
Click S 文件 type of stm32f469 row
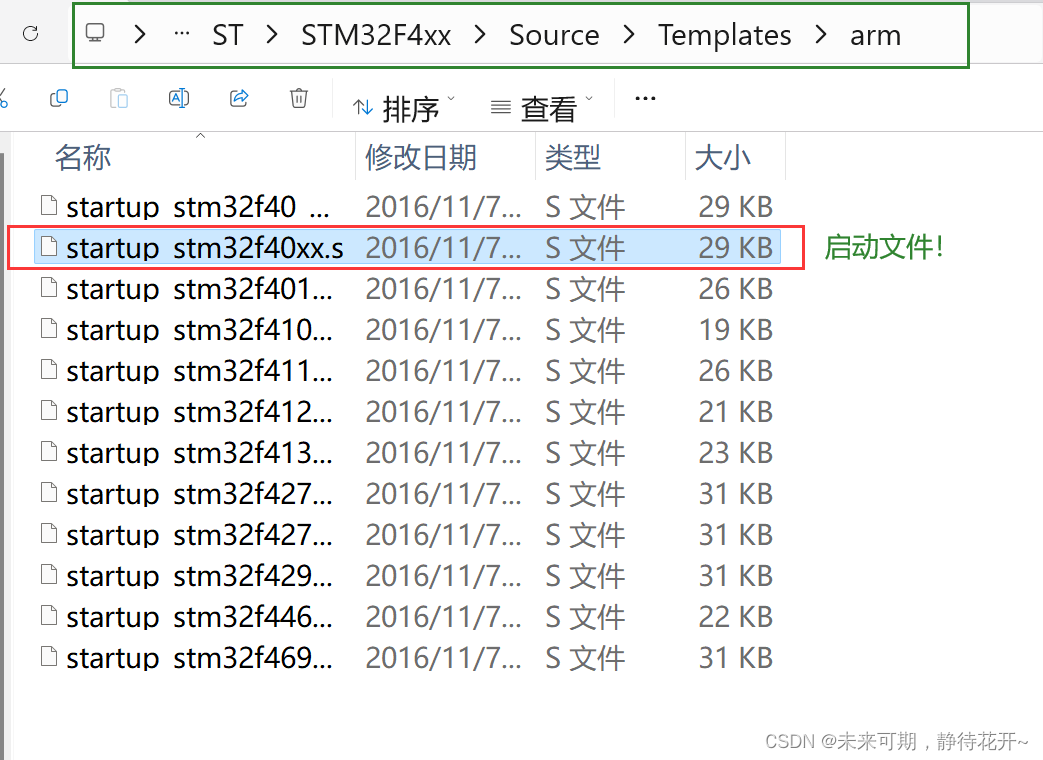coord(585,658)
